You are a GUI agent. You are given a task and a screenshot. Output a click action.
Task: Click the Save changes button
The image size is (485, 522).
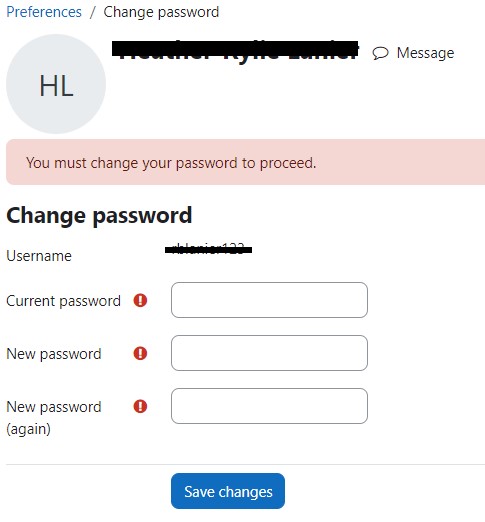coord(228,491)
